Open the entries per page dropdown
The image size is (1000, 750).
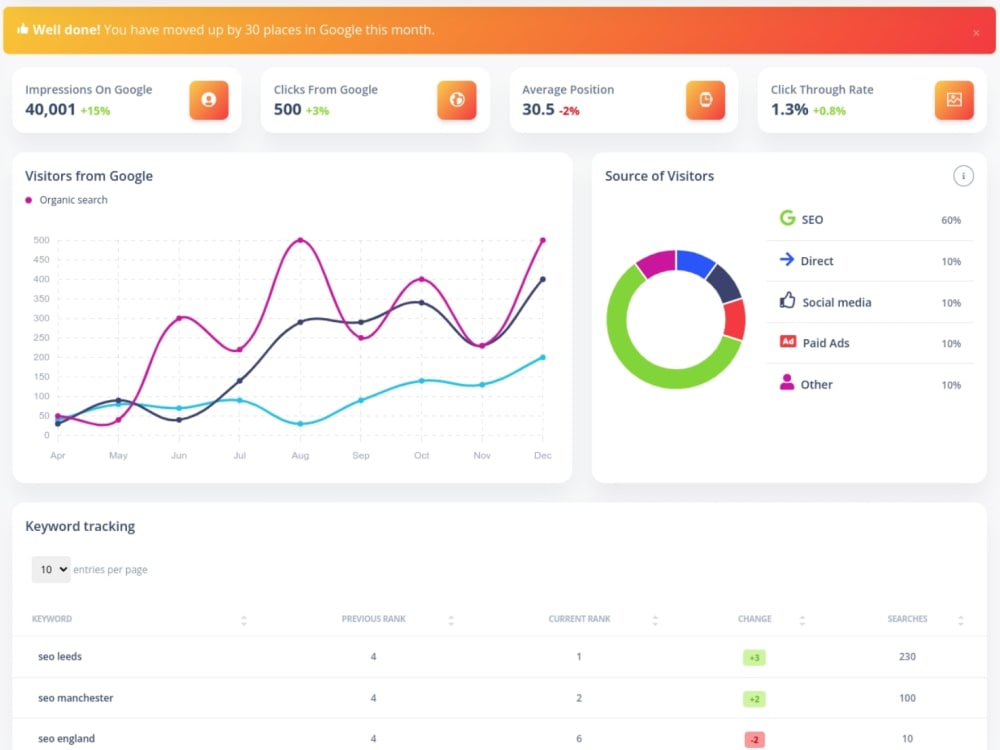click(x=52, y=570)
